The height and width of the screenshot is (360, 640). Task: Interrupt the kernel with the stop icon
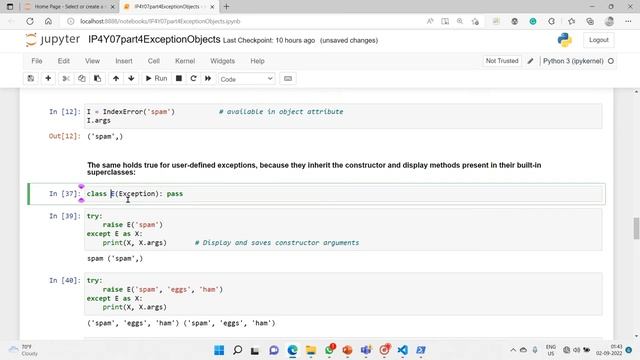coord(179,78)
